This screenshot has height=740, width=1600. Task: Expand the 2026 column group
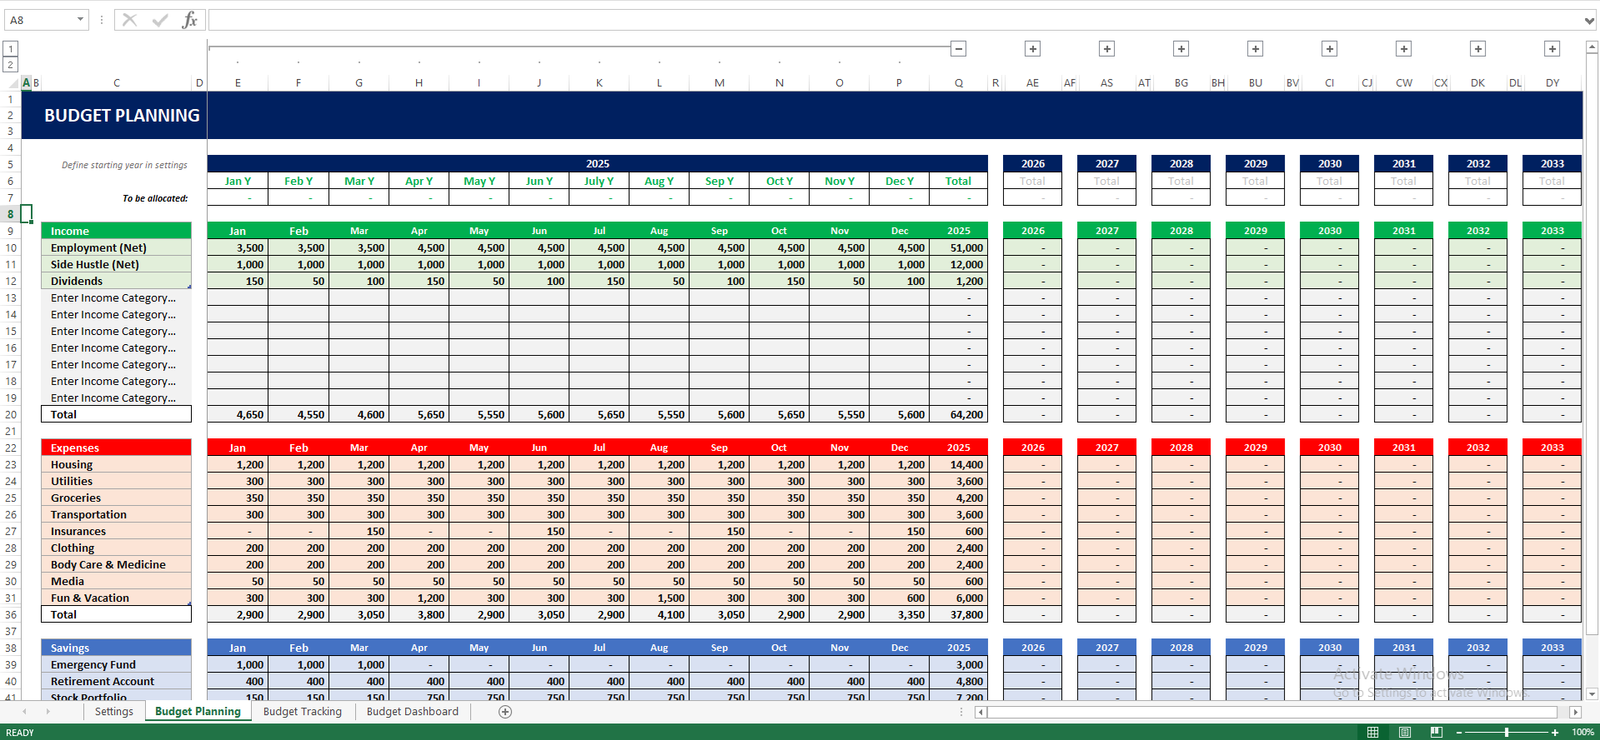pyautogui.click(x=1033, y=49)
